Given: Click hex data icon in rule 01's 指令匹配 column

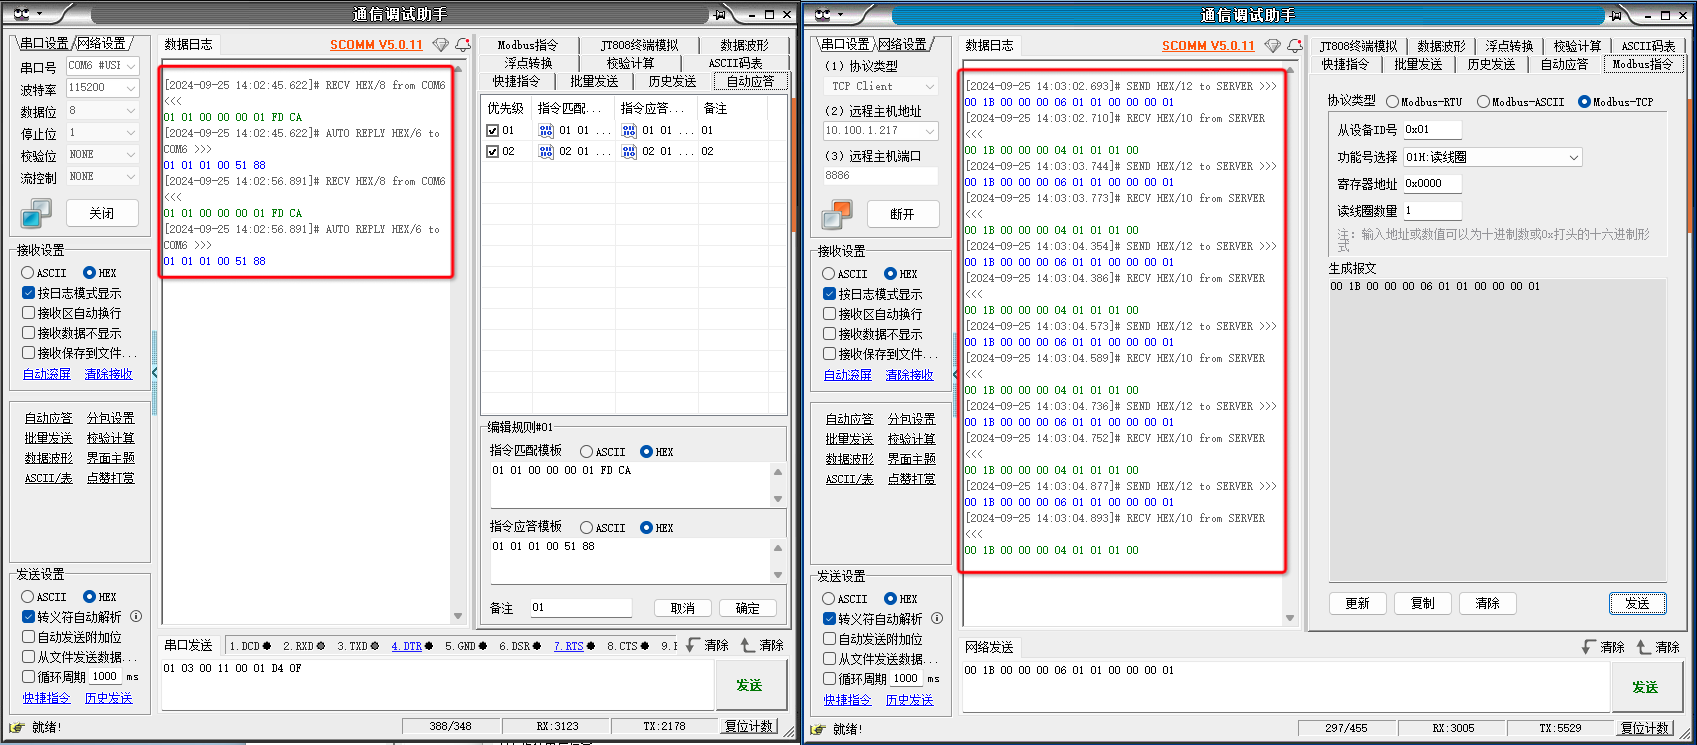Looking at the screenshot, I should click(546, 131).
